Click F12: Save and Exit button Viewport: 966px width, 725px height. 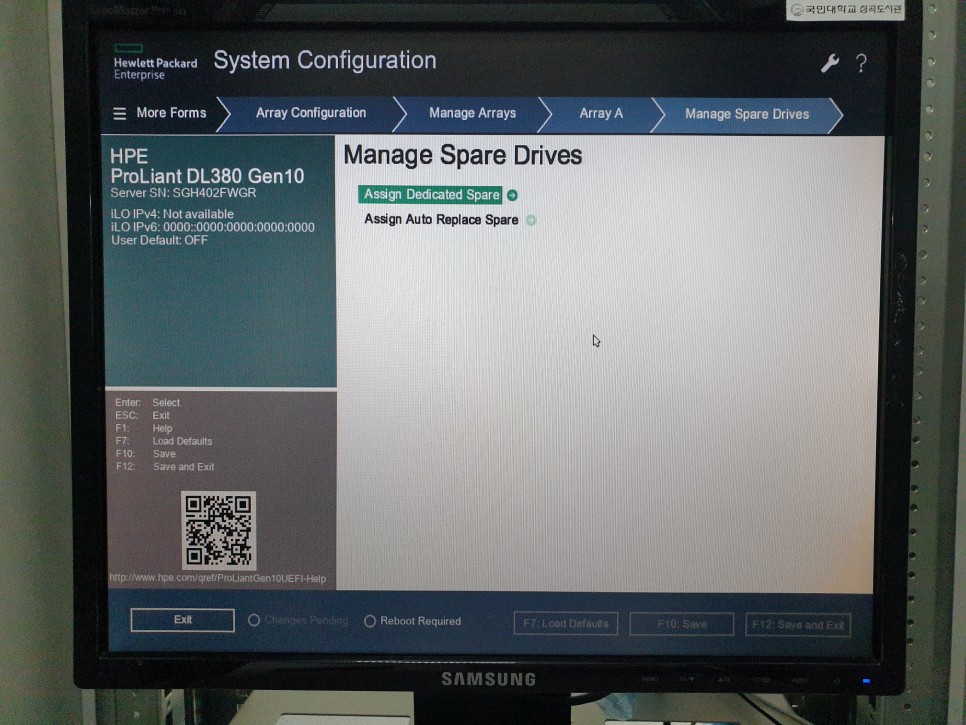click(x=798, y=625)
